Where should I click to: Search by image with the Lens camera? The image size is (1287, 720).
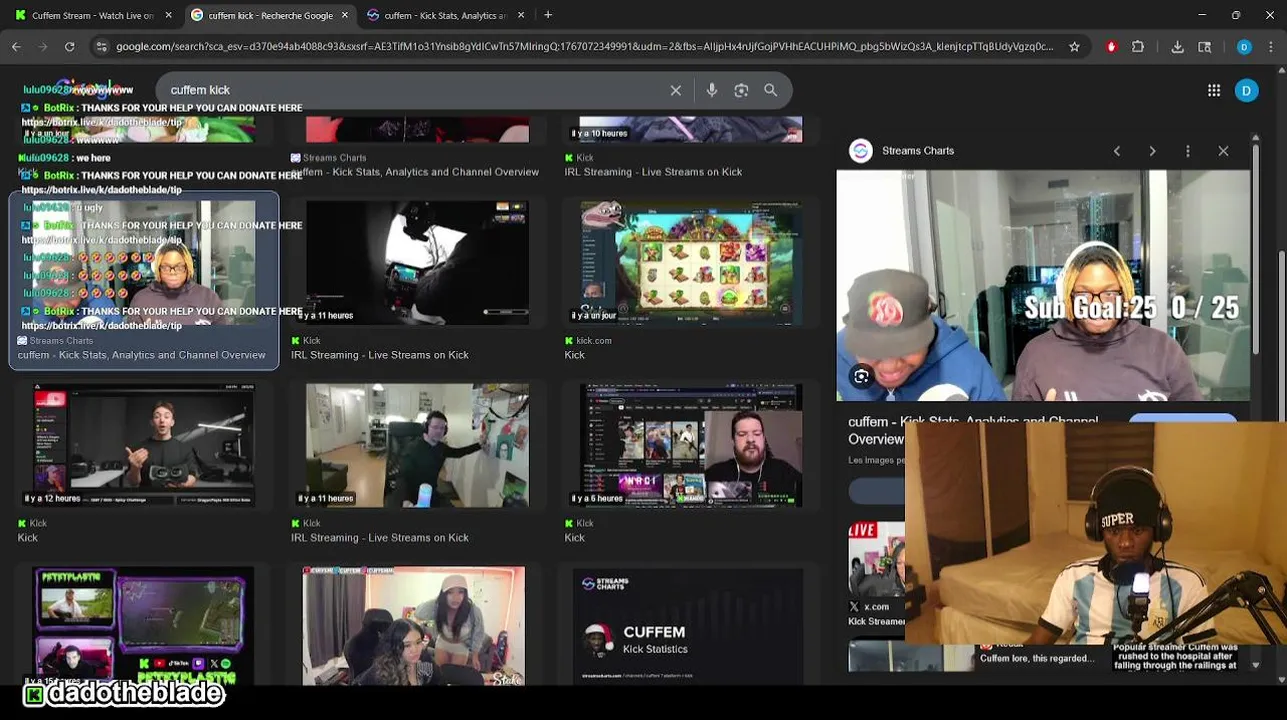pos(741,90)
